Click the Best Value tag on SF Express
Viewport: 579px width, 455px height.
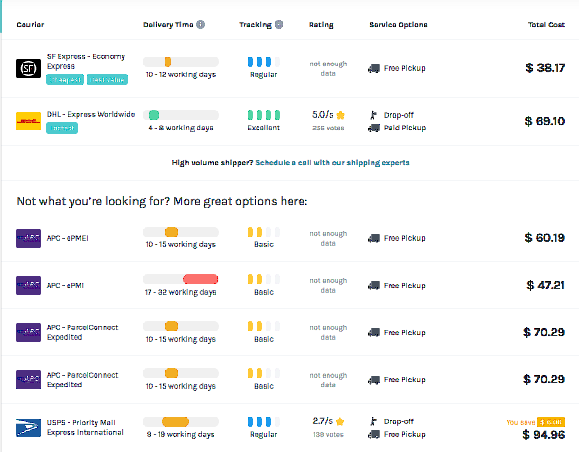[x=107, y=79]
